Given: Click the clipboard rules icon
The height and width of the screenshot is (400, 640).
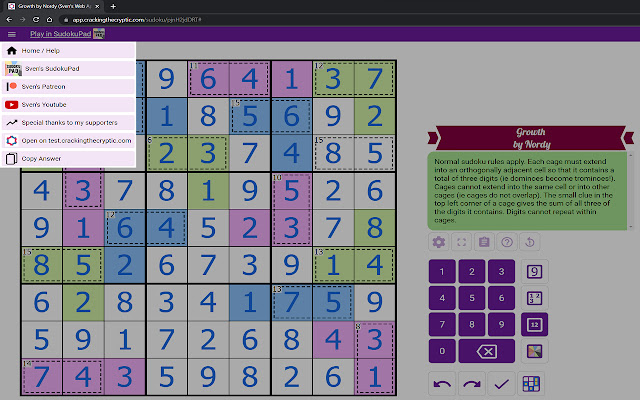Looking at the screenshot, I should pyautogui.click(x=484, y=241).
